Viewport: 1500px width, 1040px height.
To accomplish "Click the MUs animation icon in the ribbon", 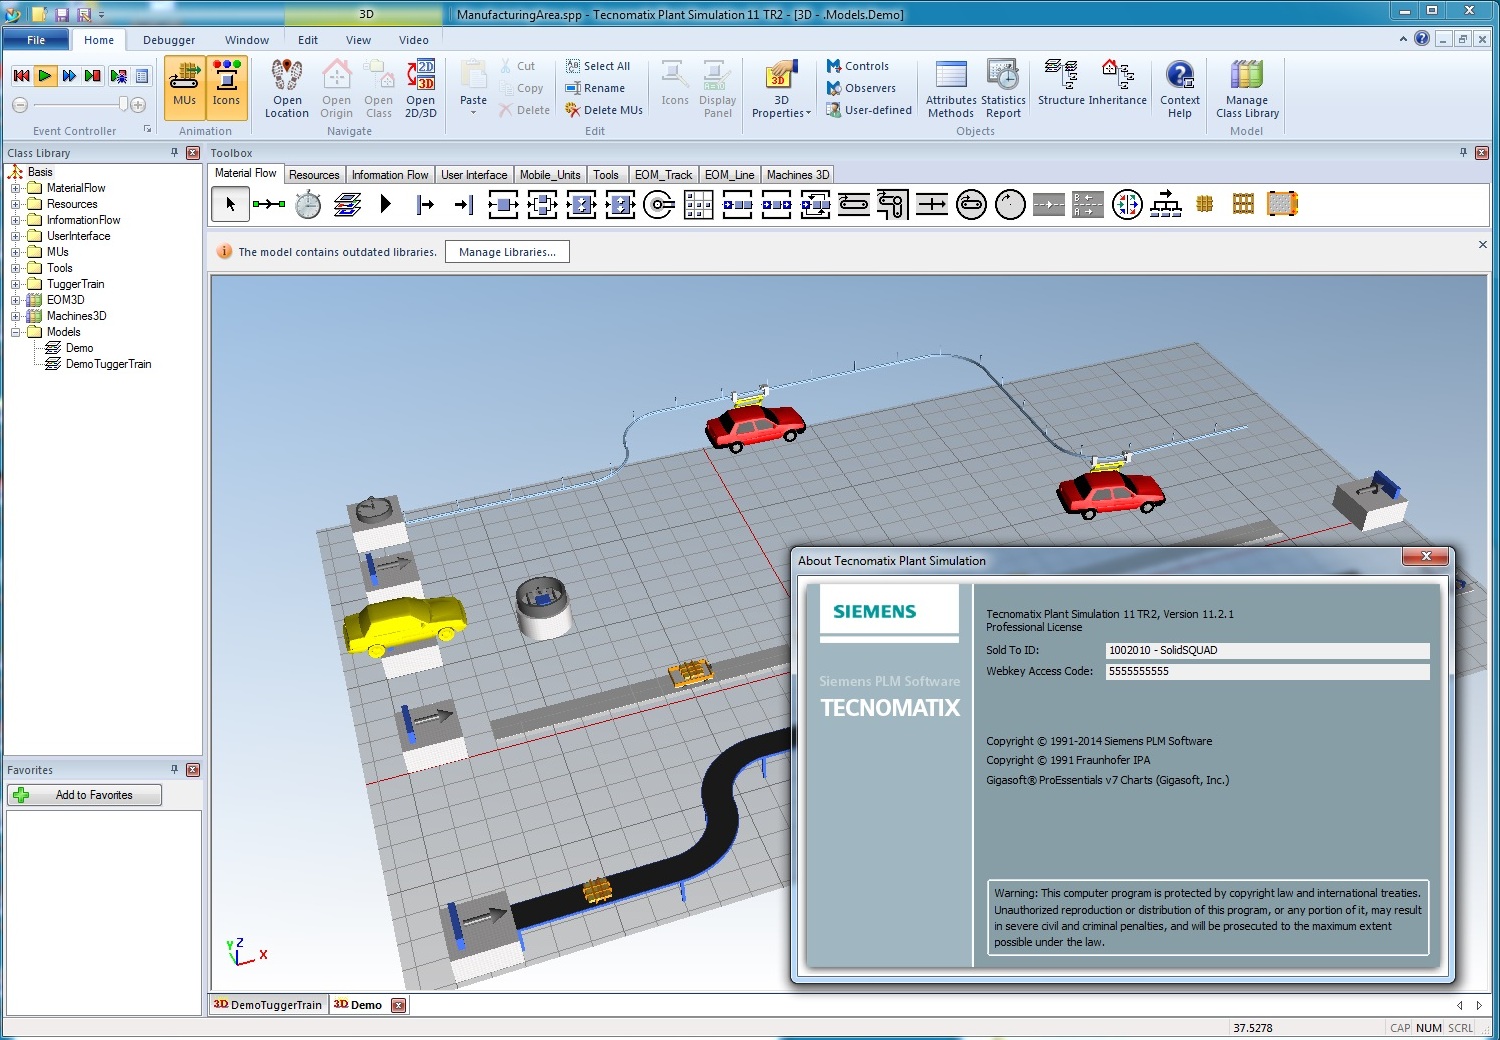I will click(x=184, y=88).
